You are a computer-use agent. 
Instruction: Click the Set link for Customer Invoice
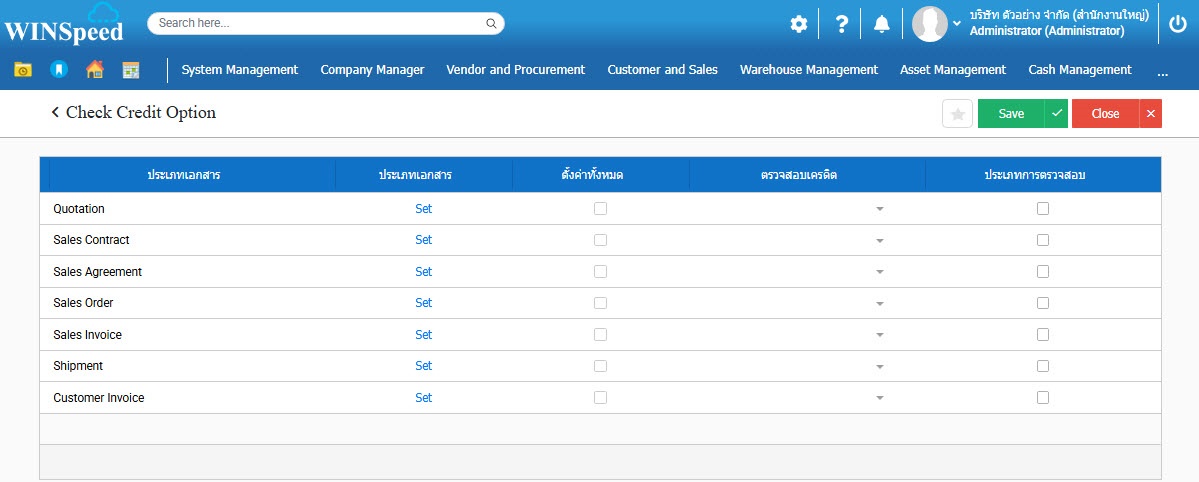(424, 398)
